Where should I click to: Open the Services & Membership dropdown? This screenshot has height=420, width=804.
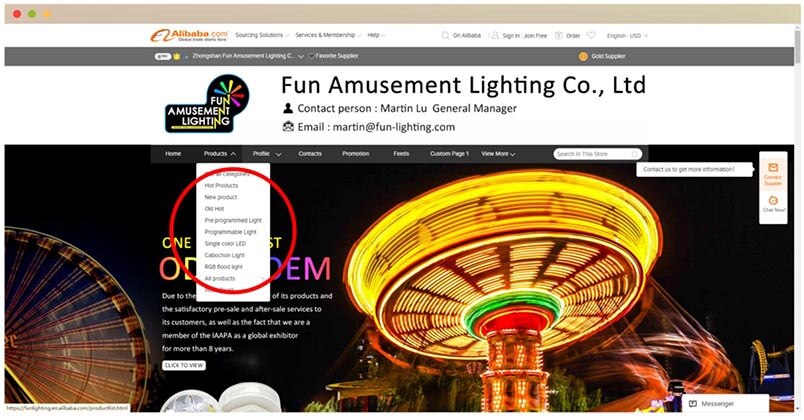[328, 35]
